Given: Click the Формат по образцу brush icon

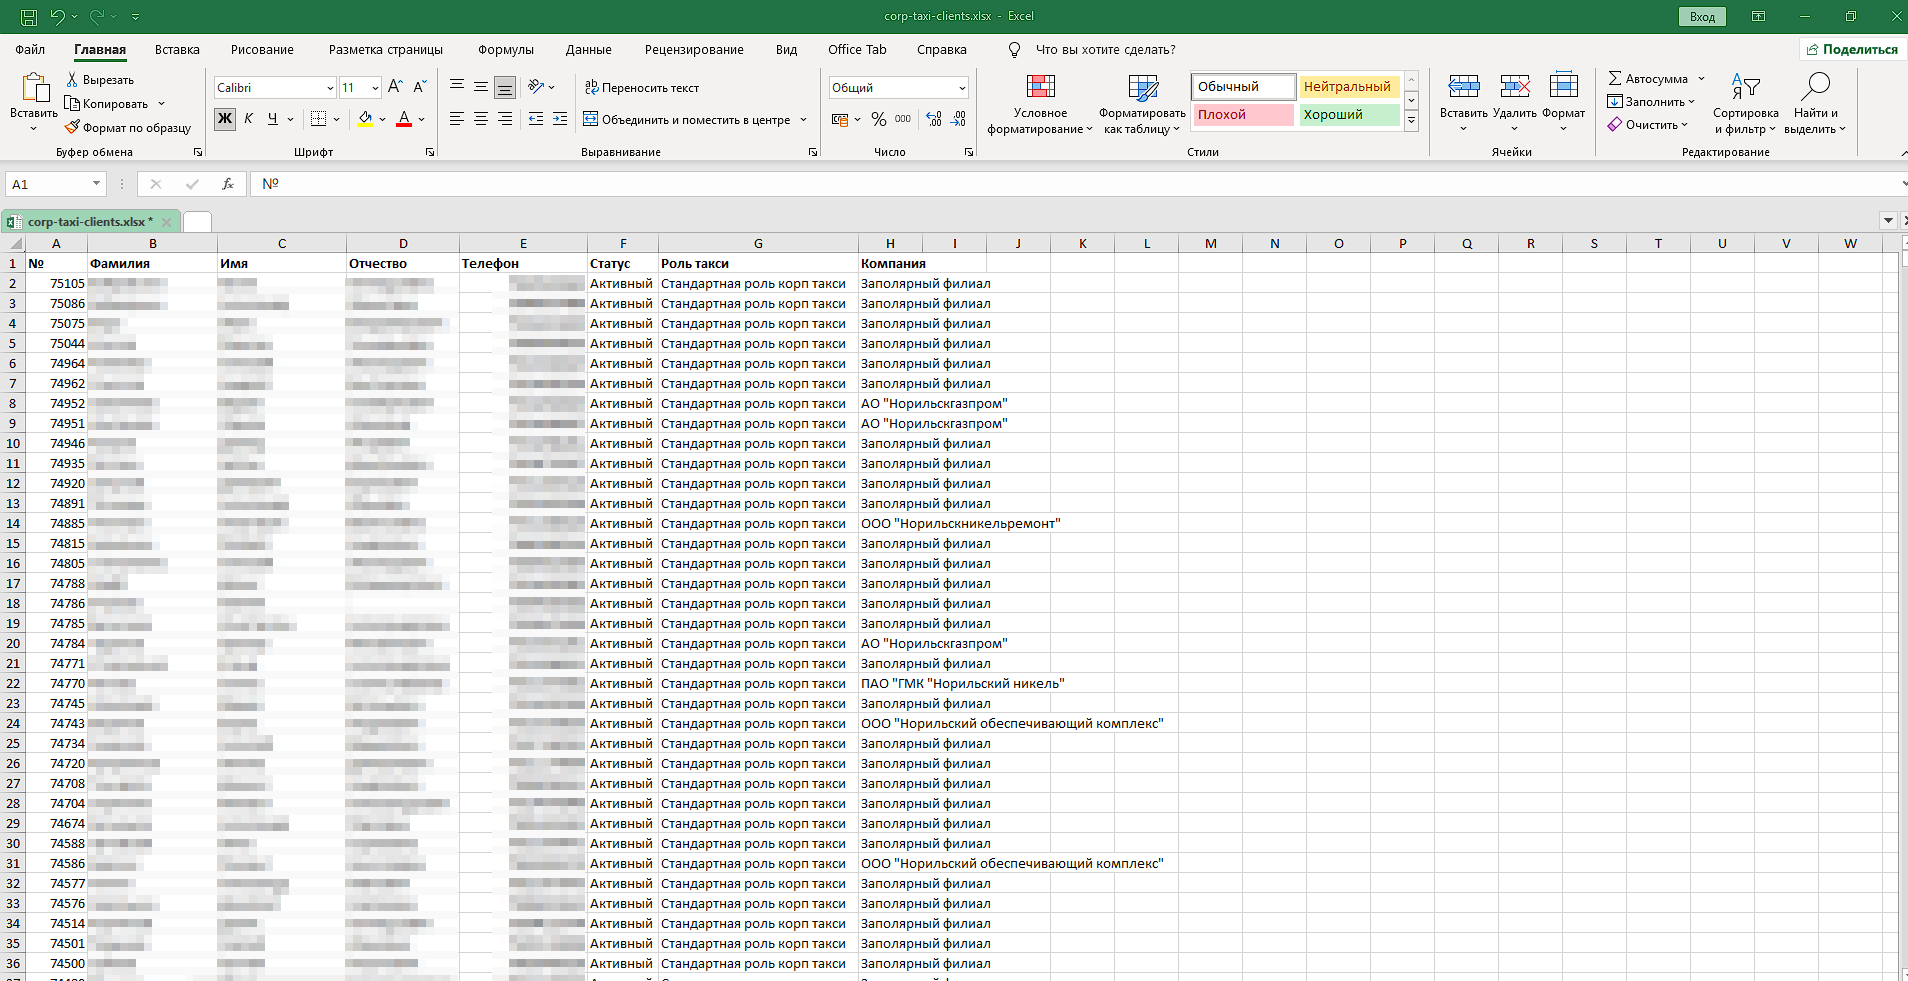Looking at the screenshot, I should (x=71, y=127).
